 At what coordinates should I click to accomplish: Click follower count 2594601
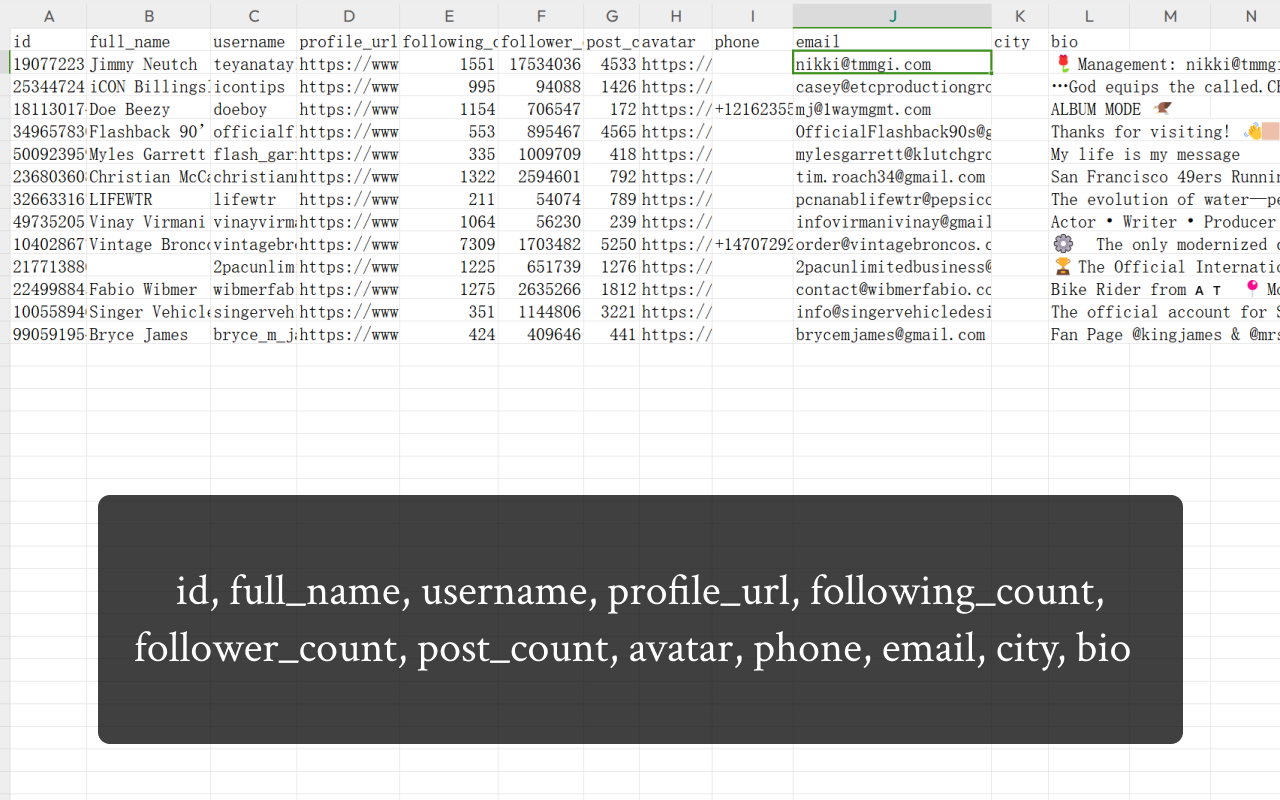(x=541, y=177)
